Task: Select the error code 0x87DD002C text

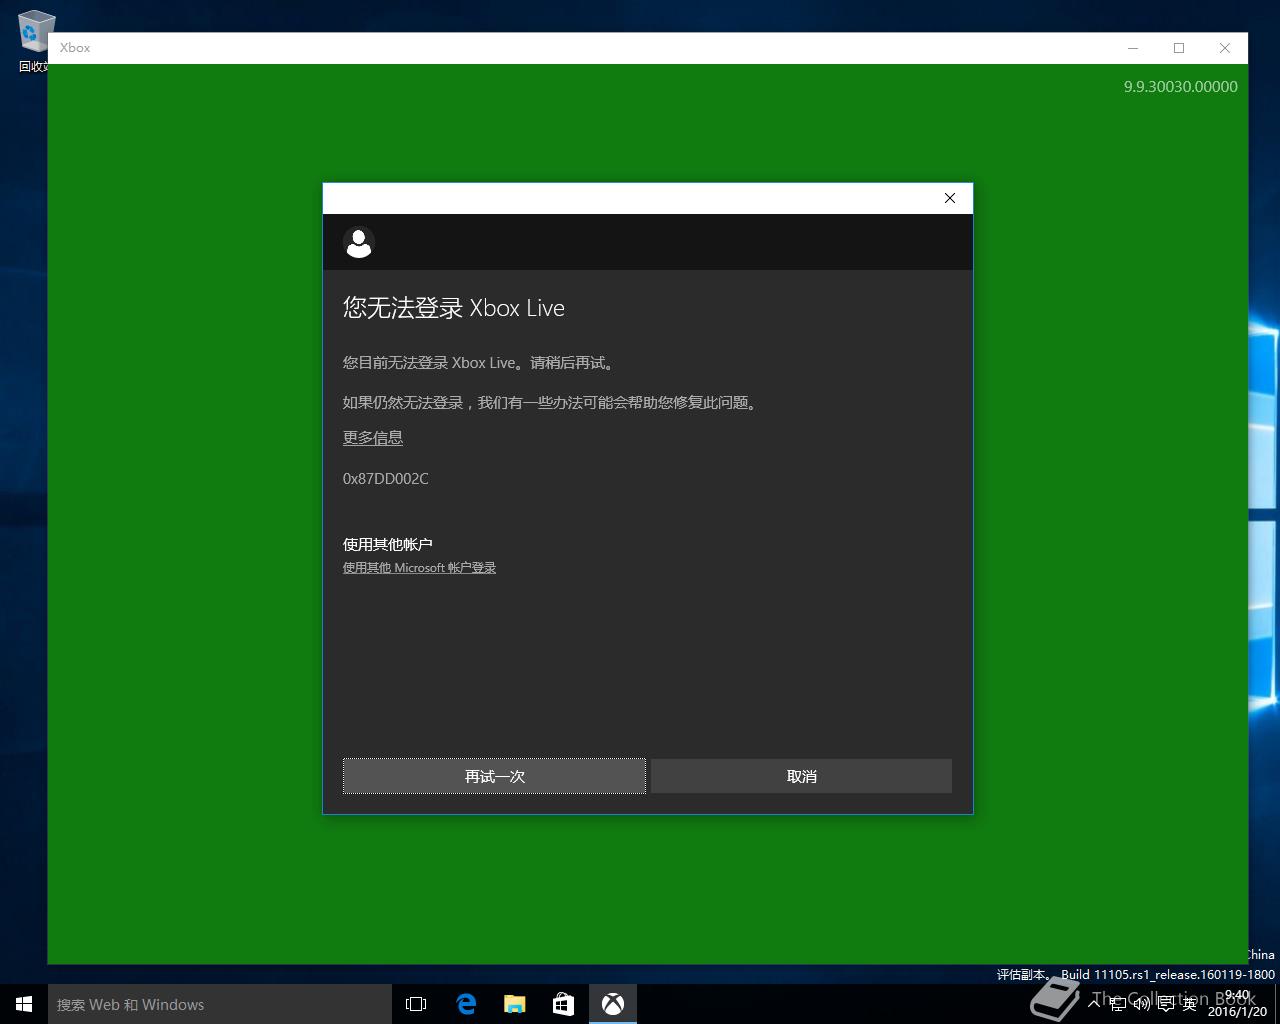Action: tap(386, 479)
